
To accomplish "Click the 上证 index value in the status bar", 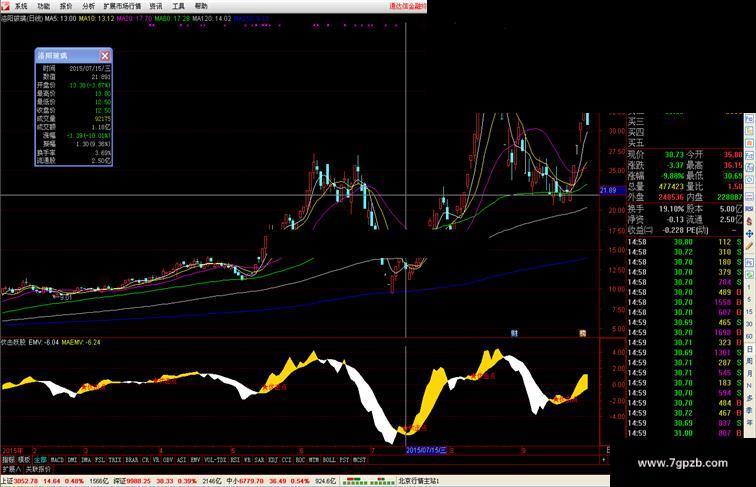I will pyautogui.click(x=27, y=481).
